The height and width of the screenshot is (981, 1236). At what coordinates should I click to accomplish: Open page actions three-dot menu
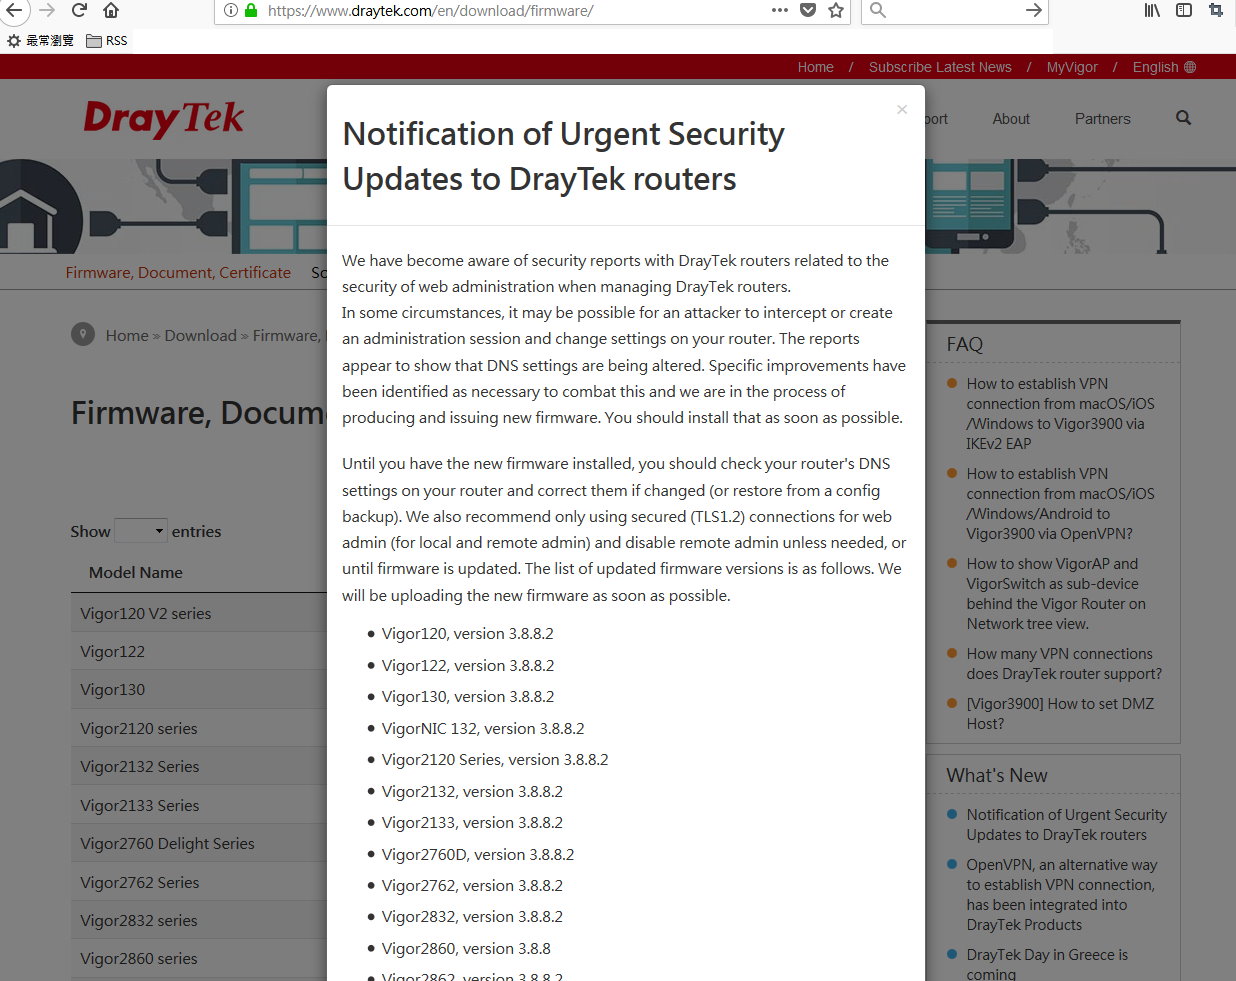pos(780,10)
